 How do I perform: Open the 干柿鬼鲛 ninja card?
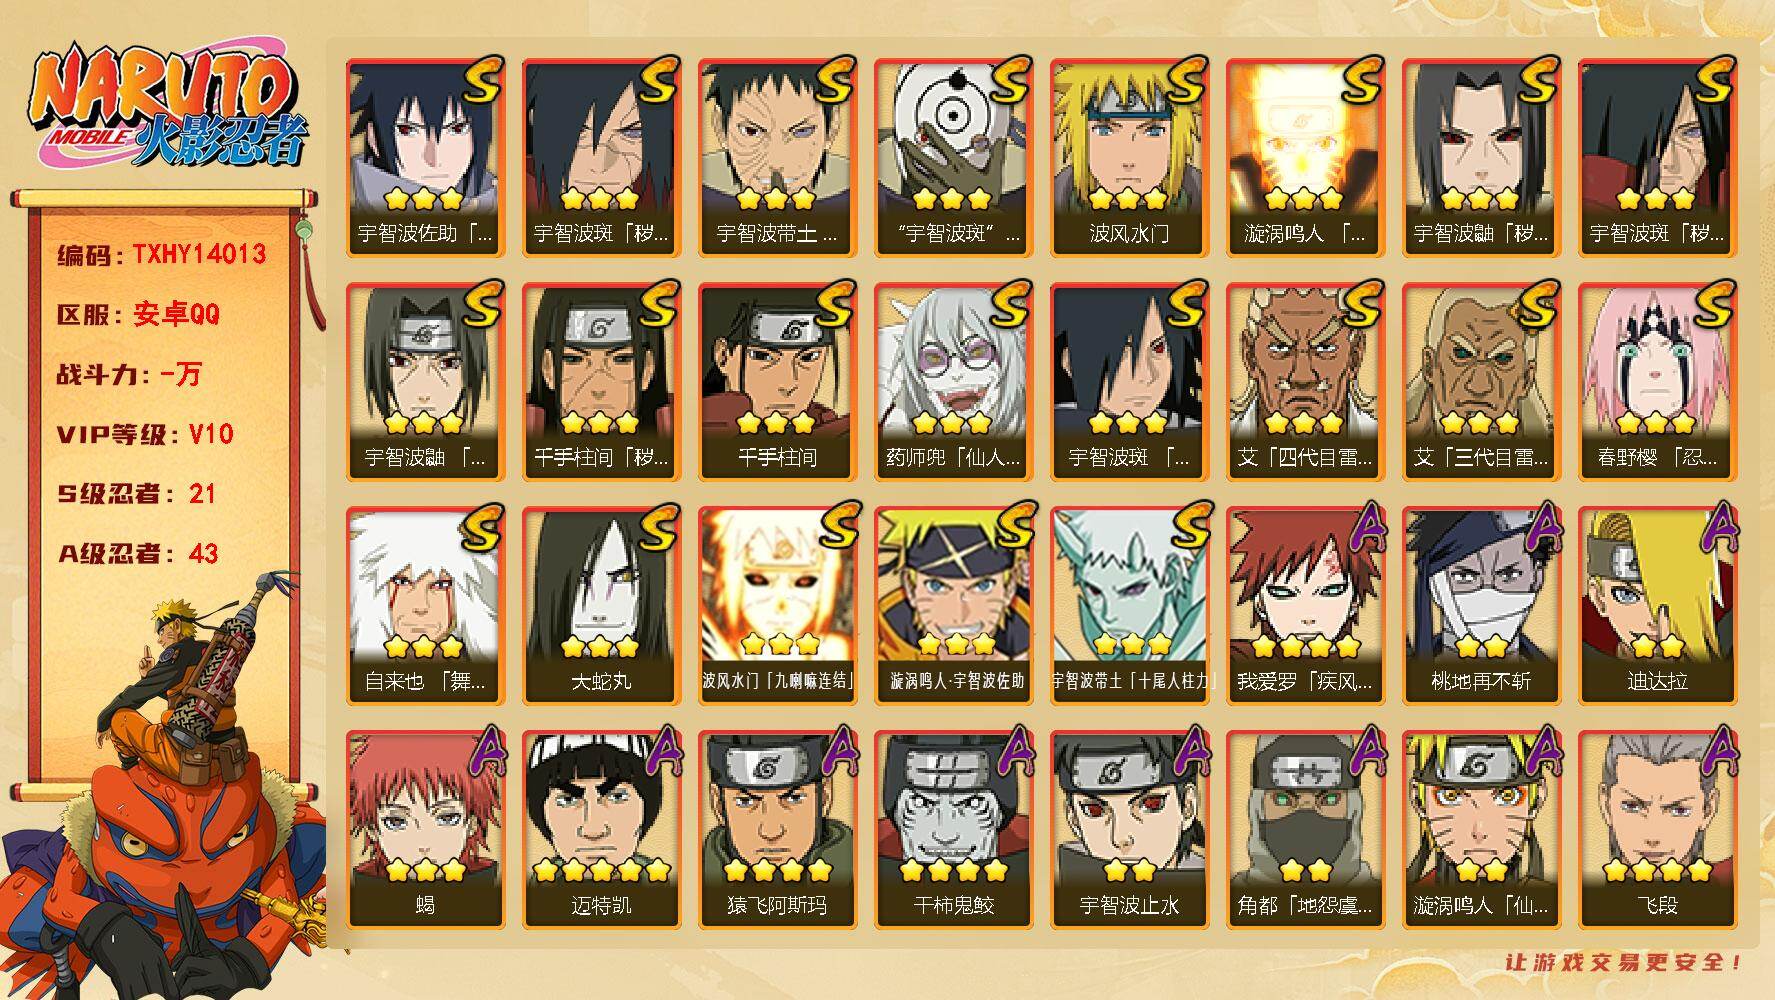(953, 829)
